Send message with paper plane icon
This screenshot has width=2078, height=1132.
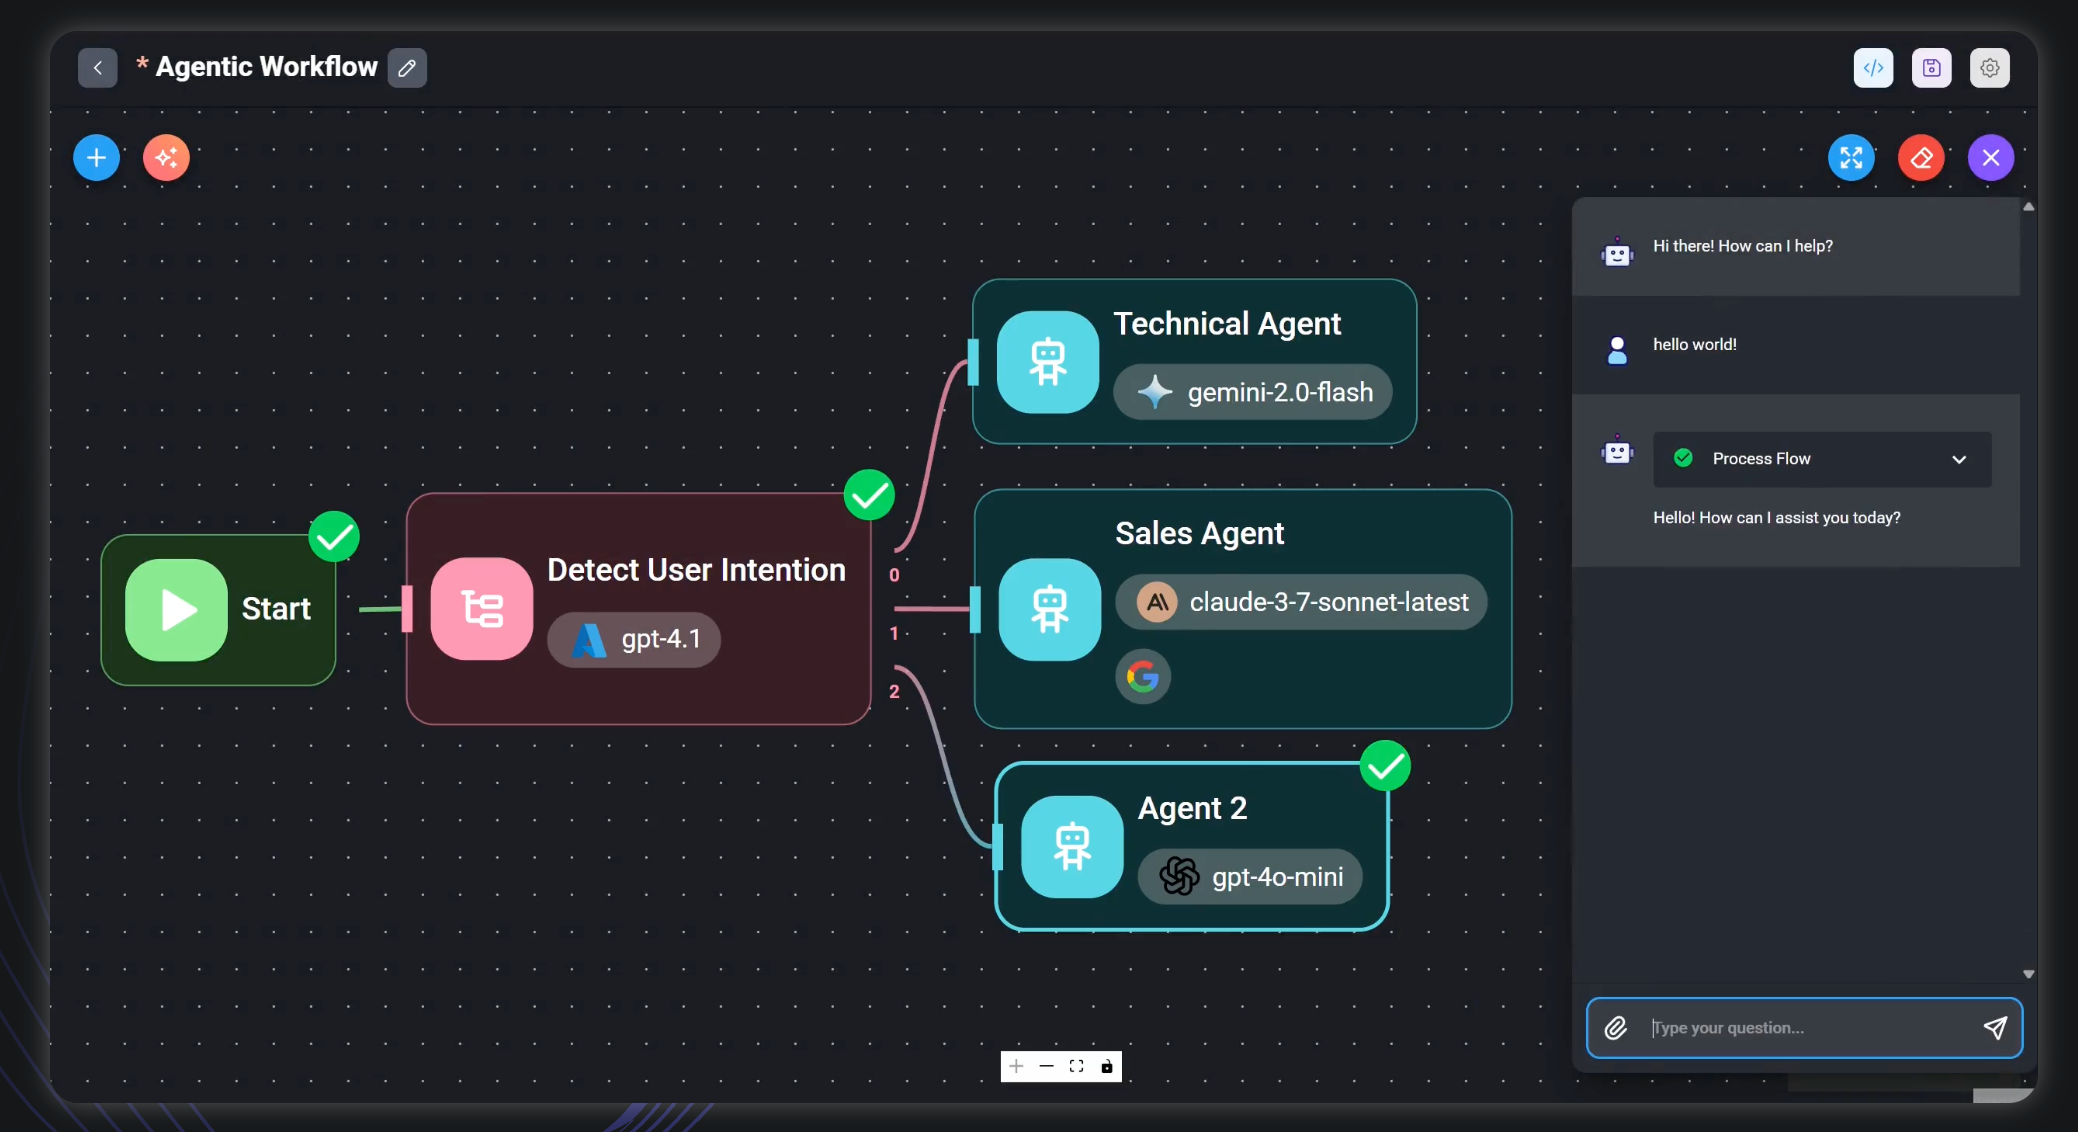[1994, 1028]
